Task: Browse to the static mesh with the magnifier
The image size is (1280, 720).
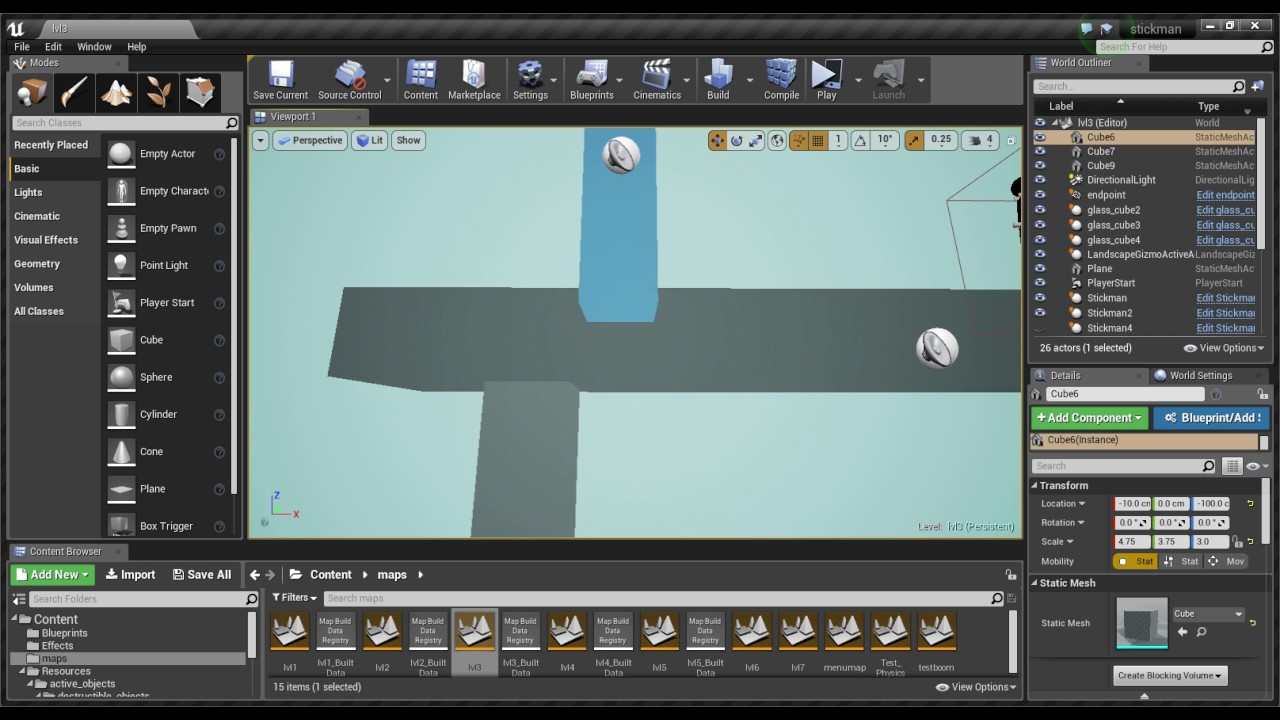Action: point(1201,632)
